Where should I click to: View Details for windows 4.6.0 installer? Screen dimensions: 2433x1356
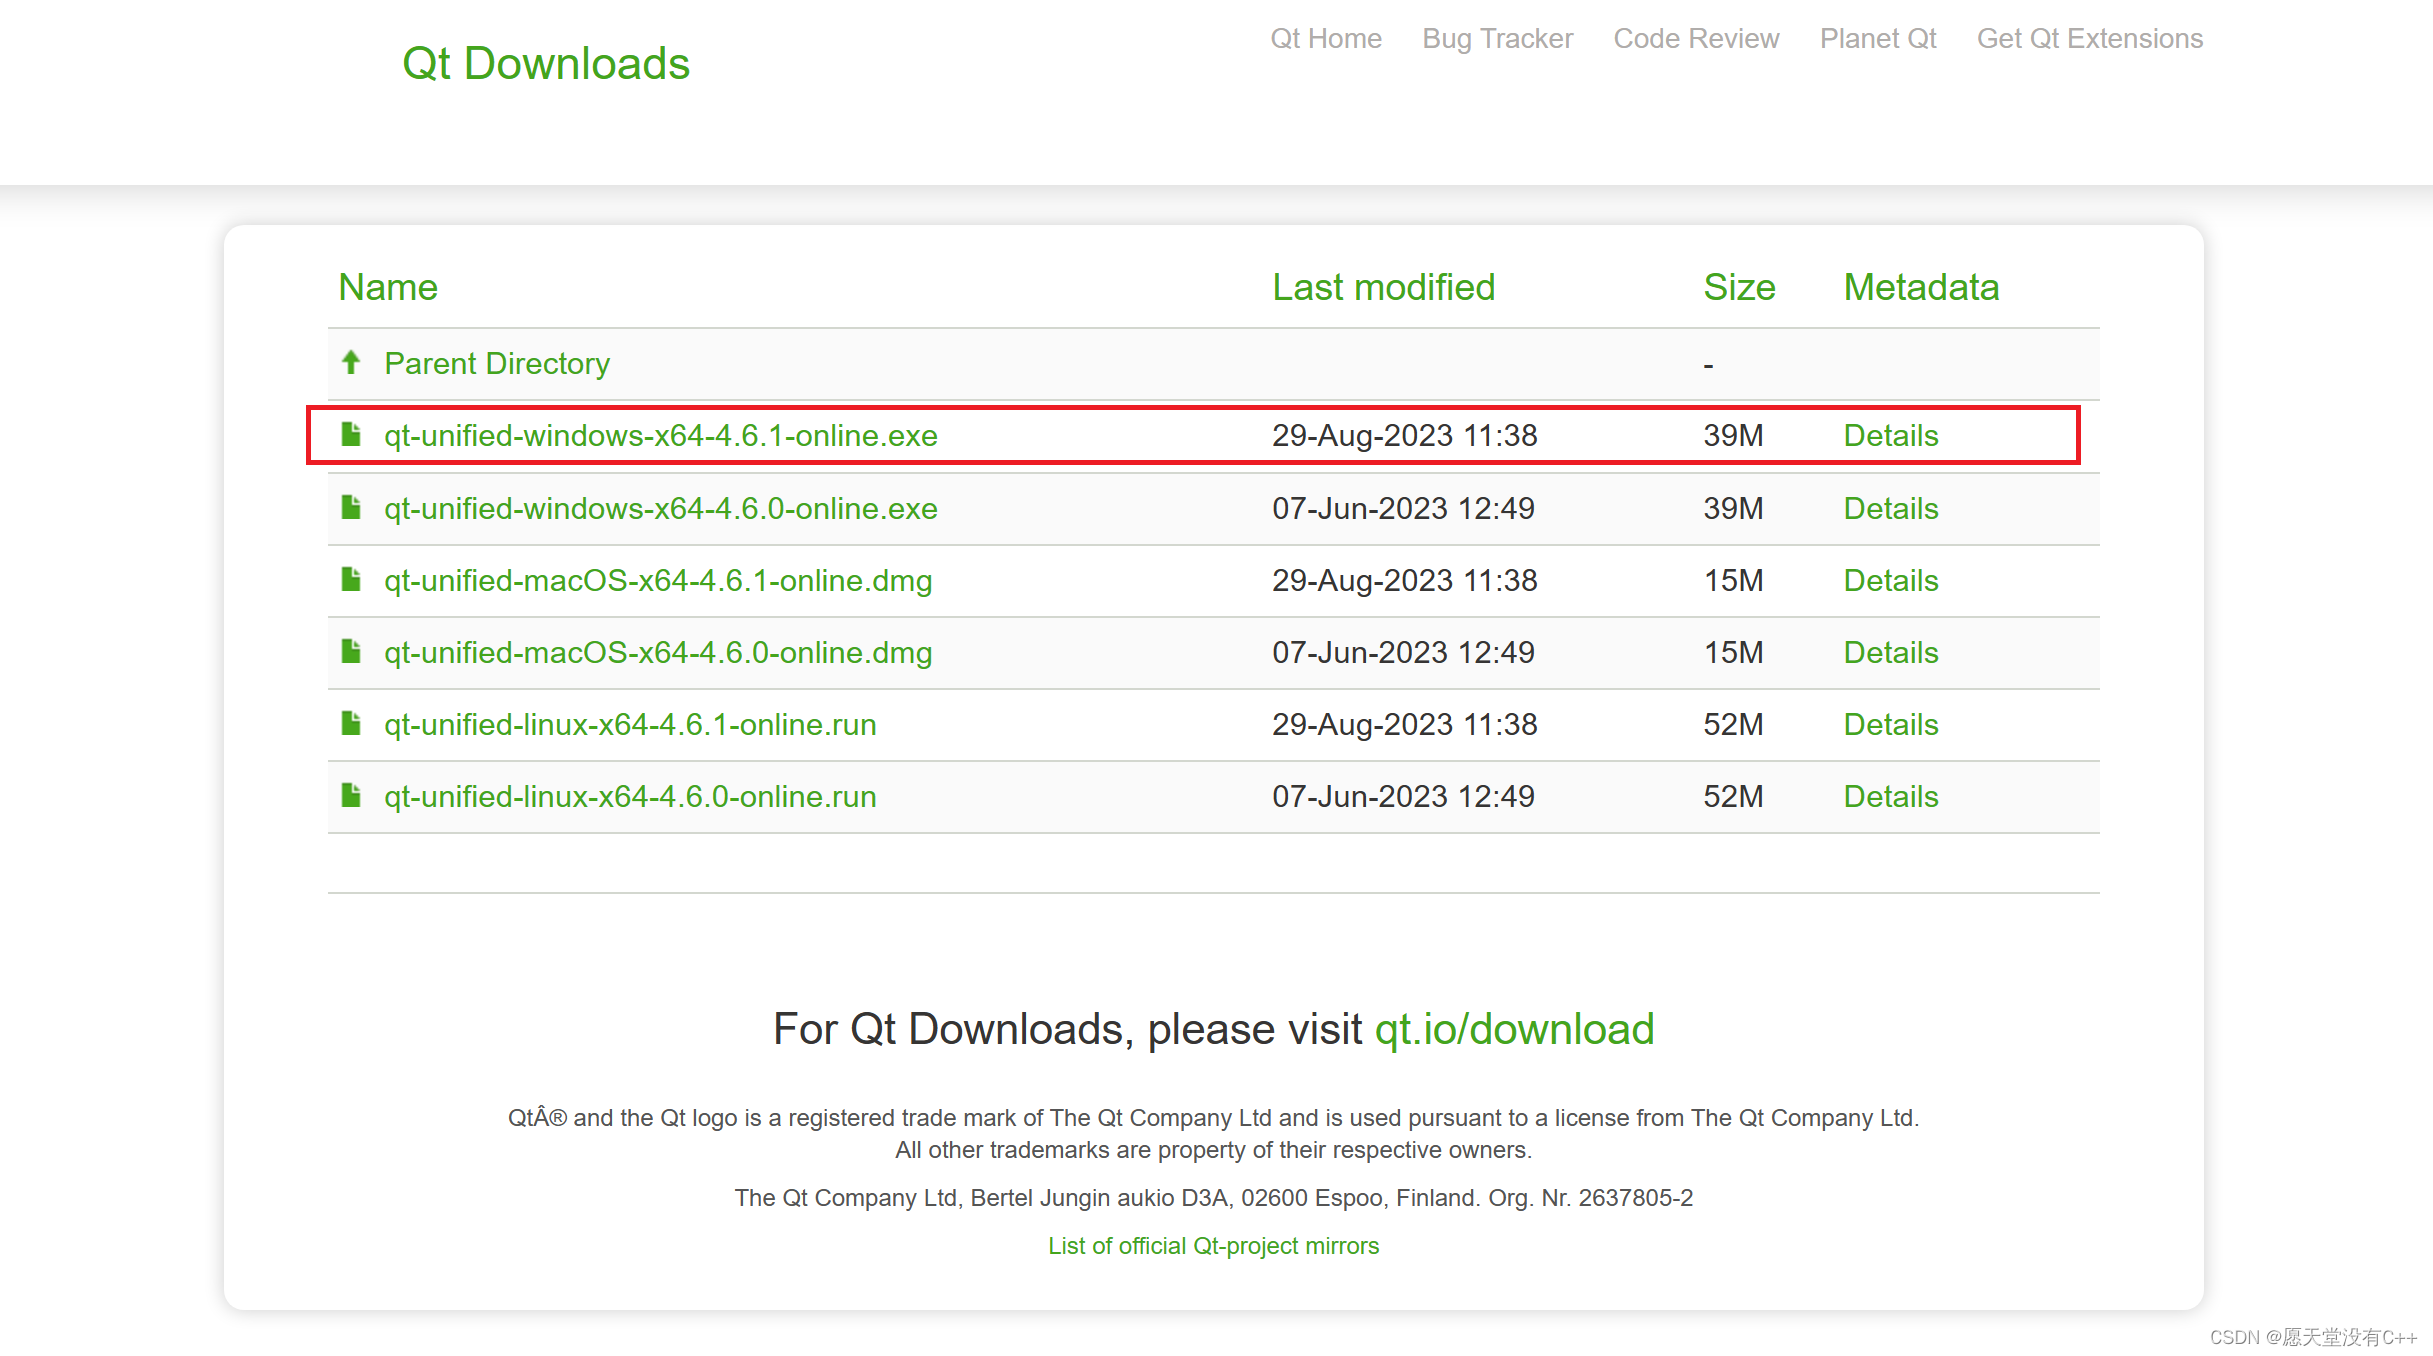tap(1890, 509)
